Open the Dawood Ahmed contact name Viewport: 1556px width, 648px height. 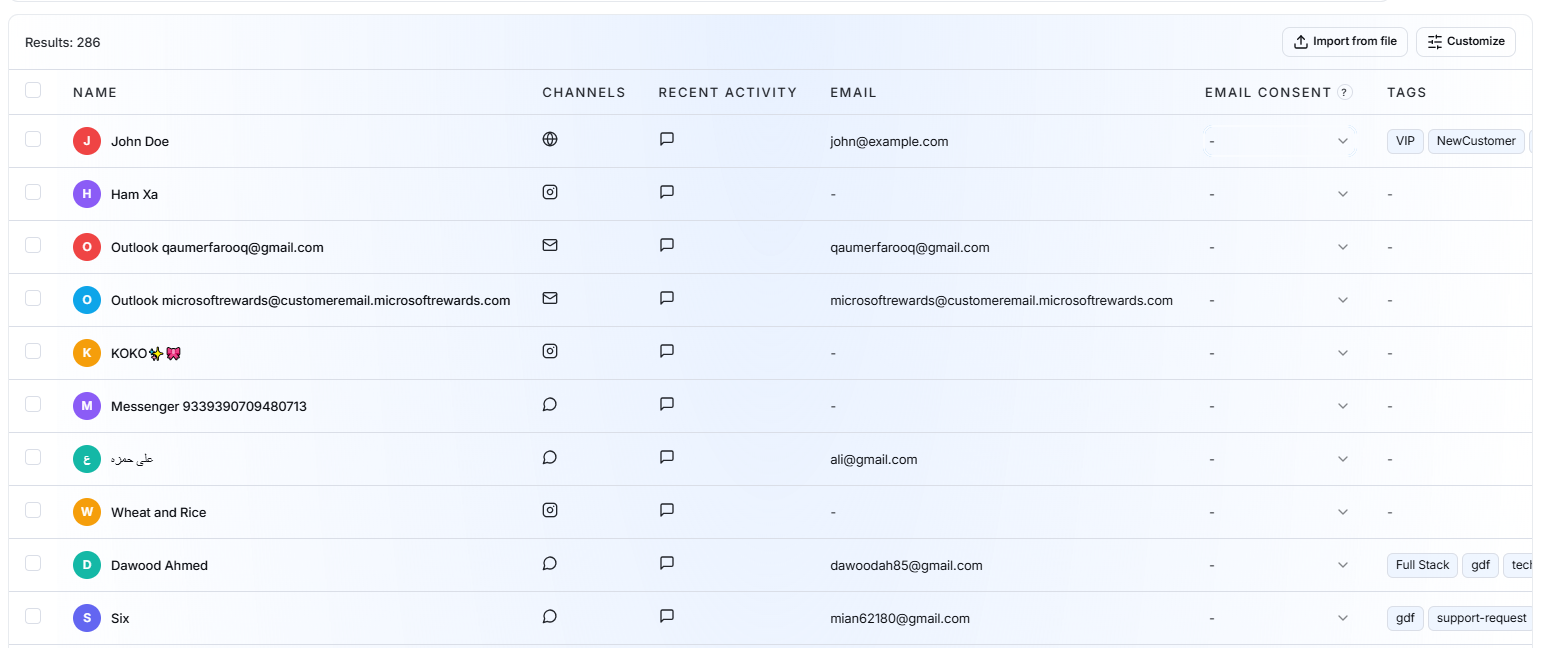(159, 565)
